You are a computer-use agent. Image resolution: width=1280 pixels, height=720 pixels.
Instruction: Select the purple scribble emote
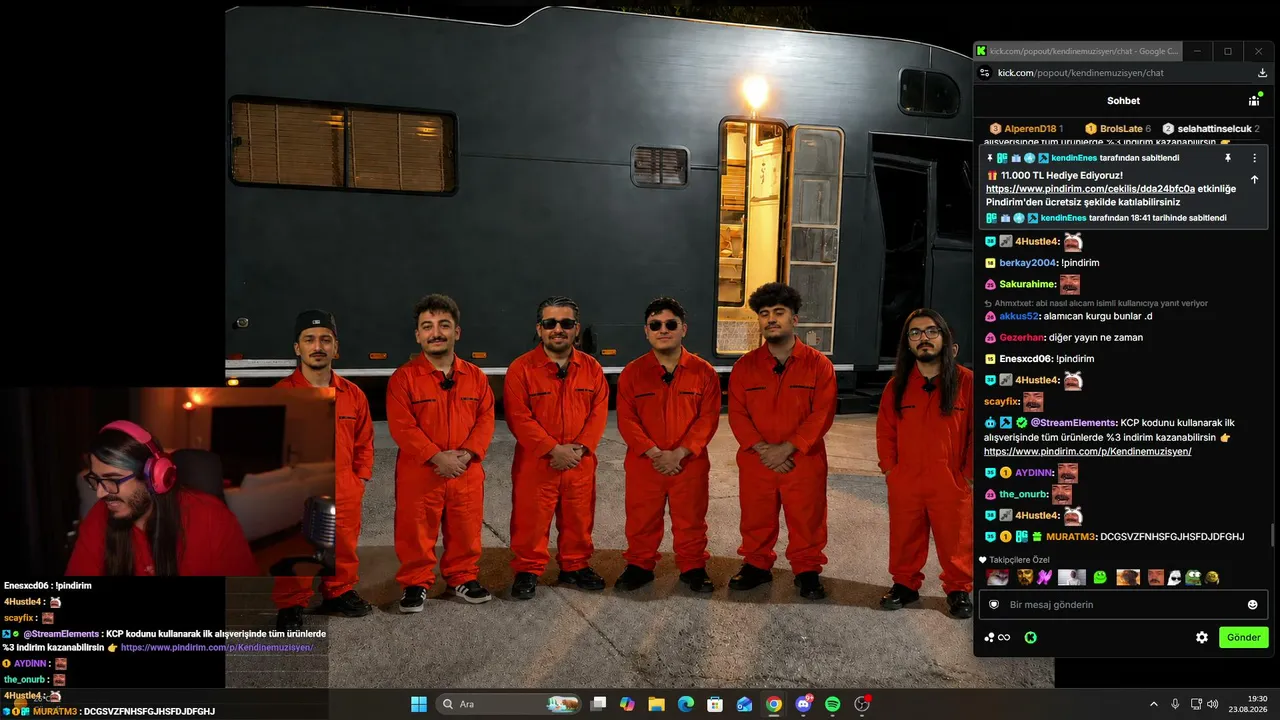(1045, 577)
